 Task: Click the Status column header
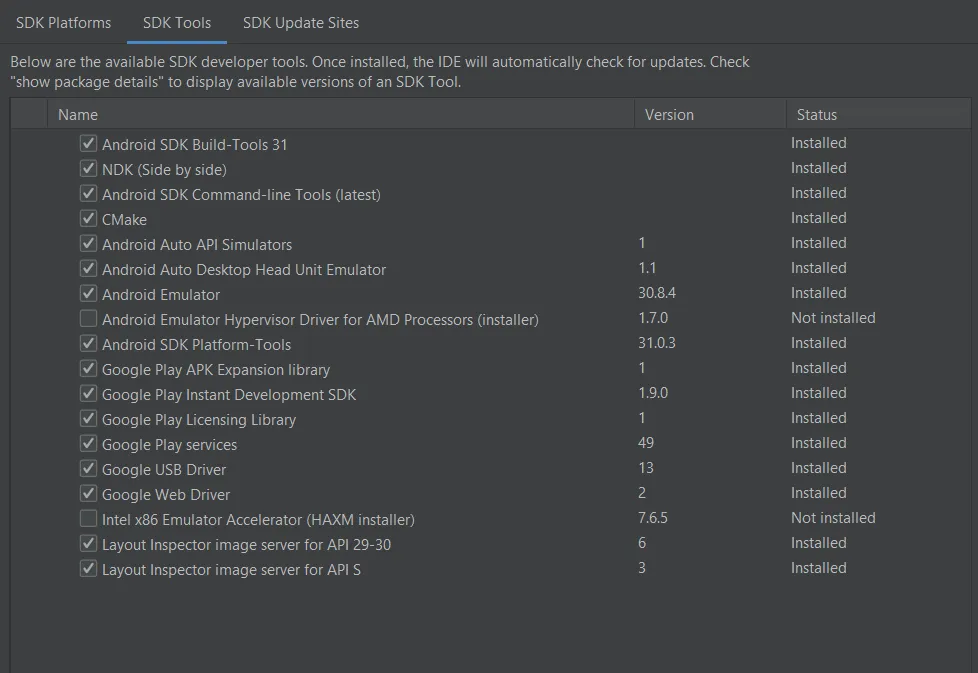click(x=816, y=115)
